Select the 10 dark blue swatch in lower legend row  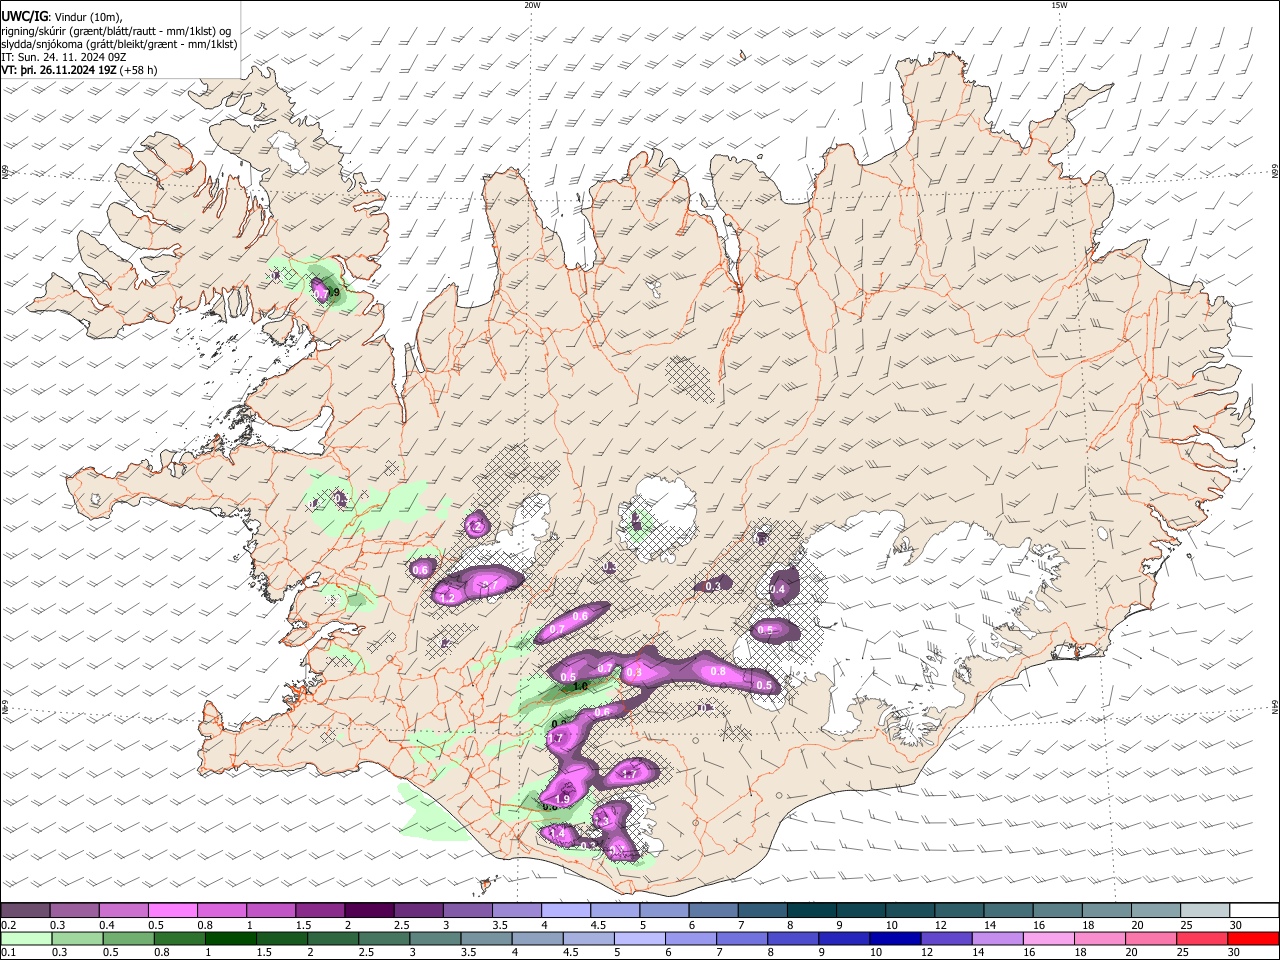895,939
